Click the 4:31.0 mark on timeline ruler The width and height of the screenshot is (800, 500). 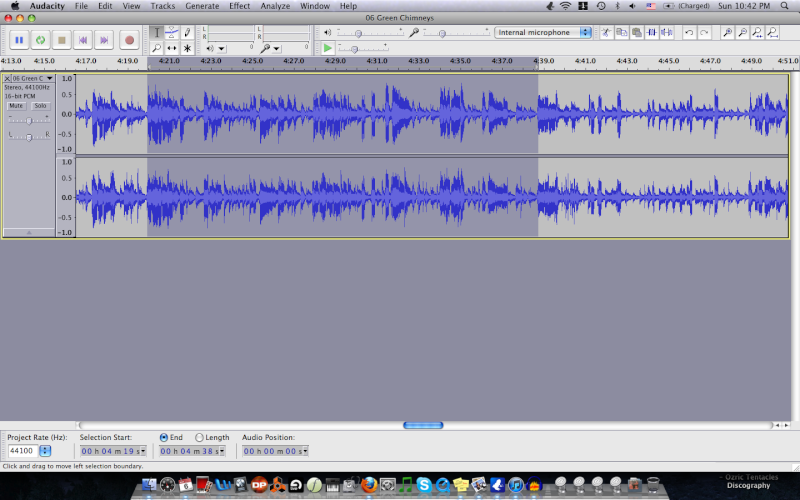pyautogui.click(x=377, y=61)
